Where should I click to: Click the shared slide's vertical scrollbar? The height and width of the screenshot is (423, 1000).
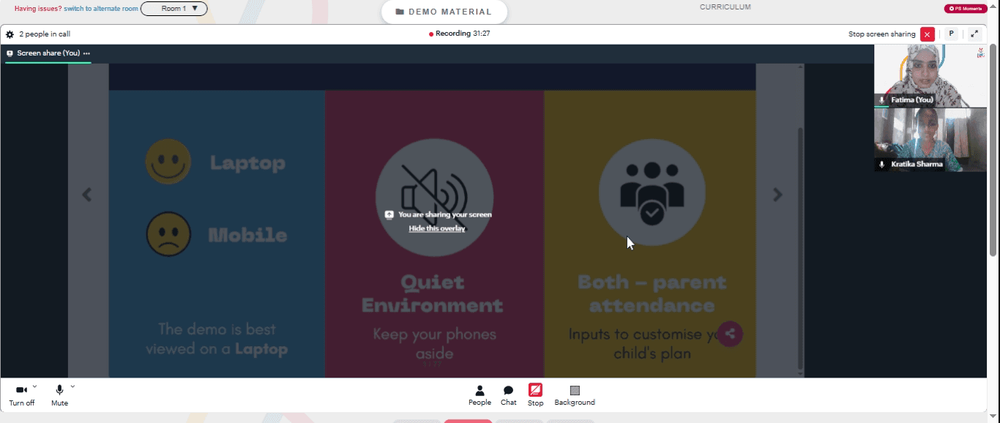coord(800,249)
